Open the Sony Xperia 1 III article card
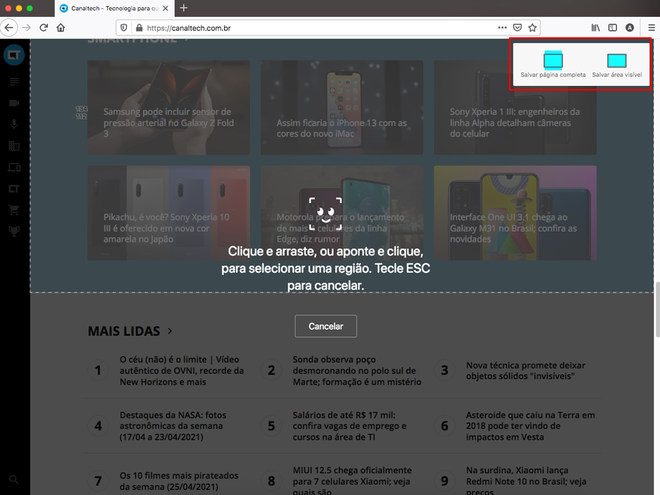 (x=515, y=107)
